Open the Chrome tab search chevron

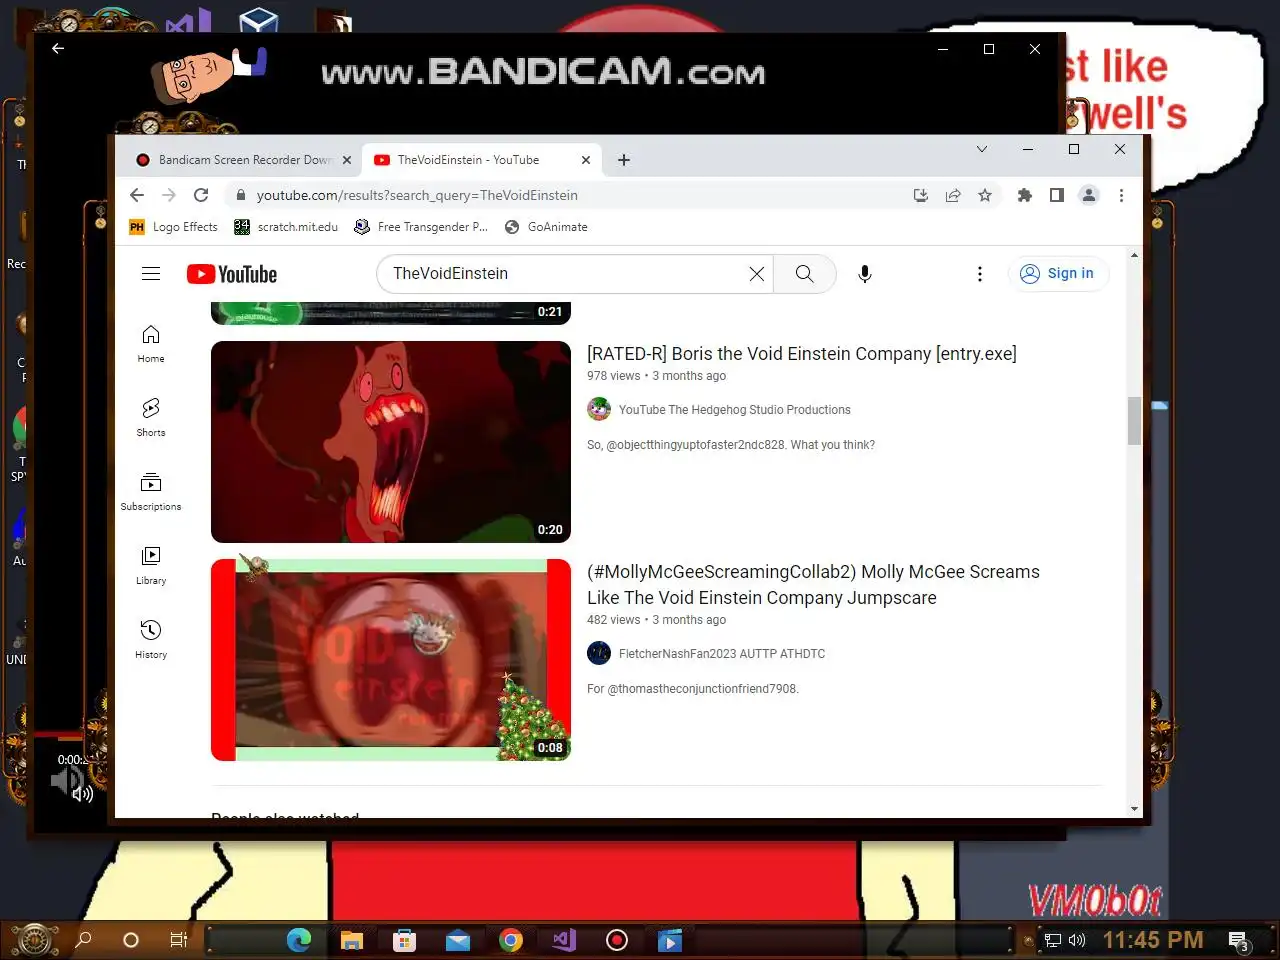[x=982, y=149]
